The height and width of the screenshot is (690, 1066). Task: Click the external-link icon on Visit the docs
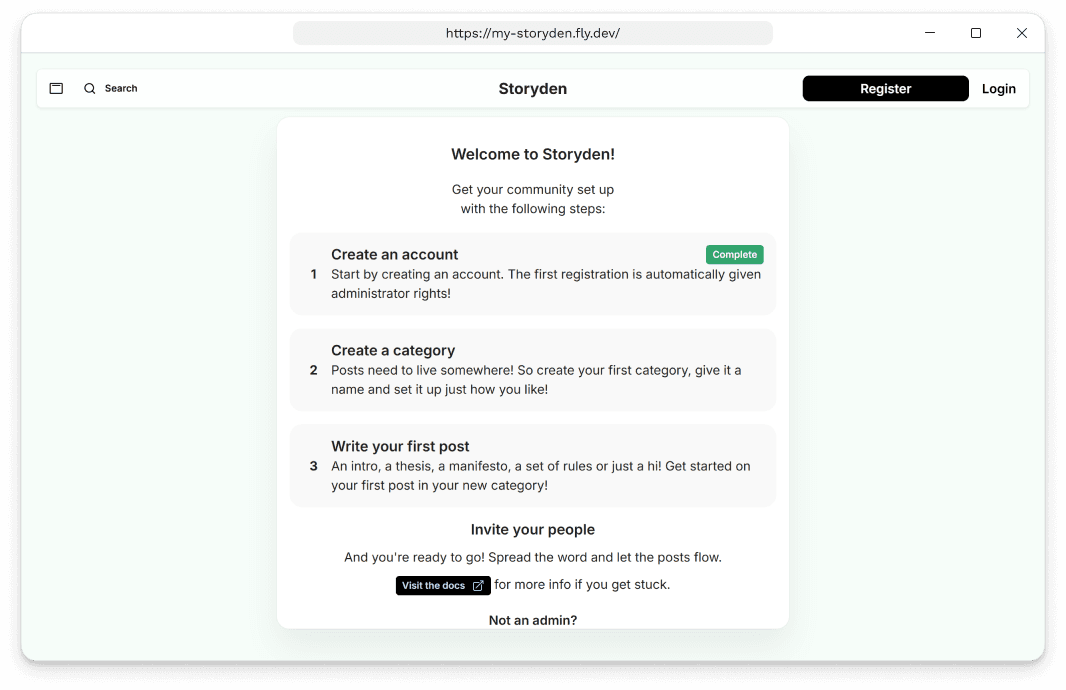(478, 585)
